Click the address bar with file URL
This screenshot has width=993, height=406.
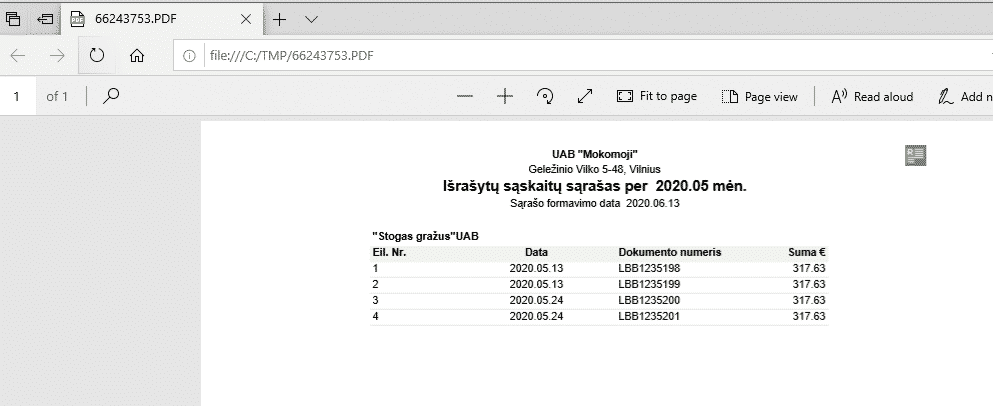click(x=500, y=55)
